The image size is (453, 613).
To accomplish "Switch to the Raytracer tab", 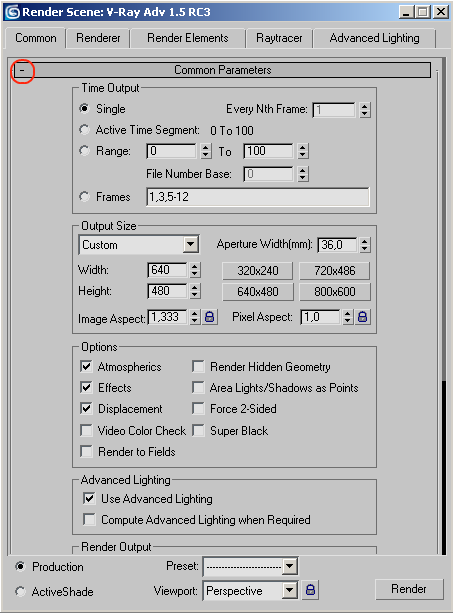I will pyautogui.click(x=279, y=38).
